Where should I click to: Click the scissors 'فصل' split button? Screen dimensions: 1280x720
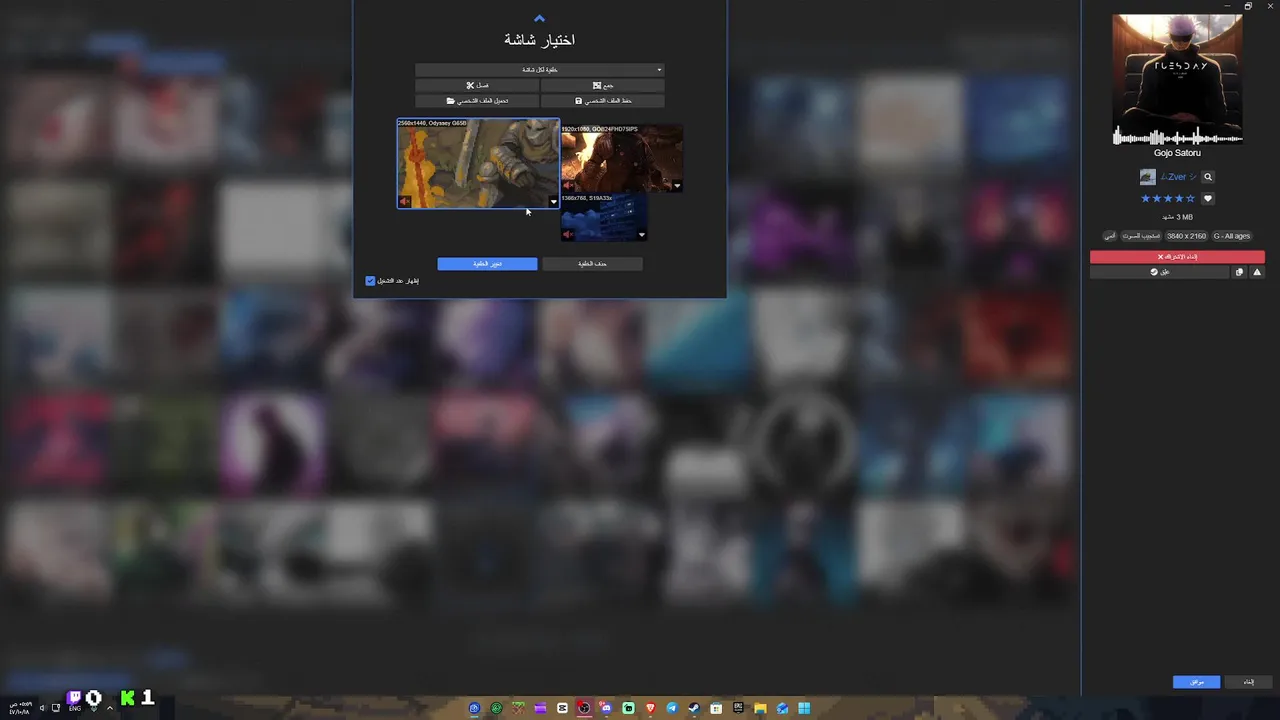[x=477, y=86]
